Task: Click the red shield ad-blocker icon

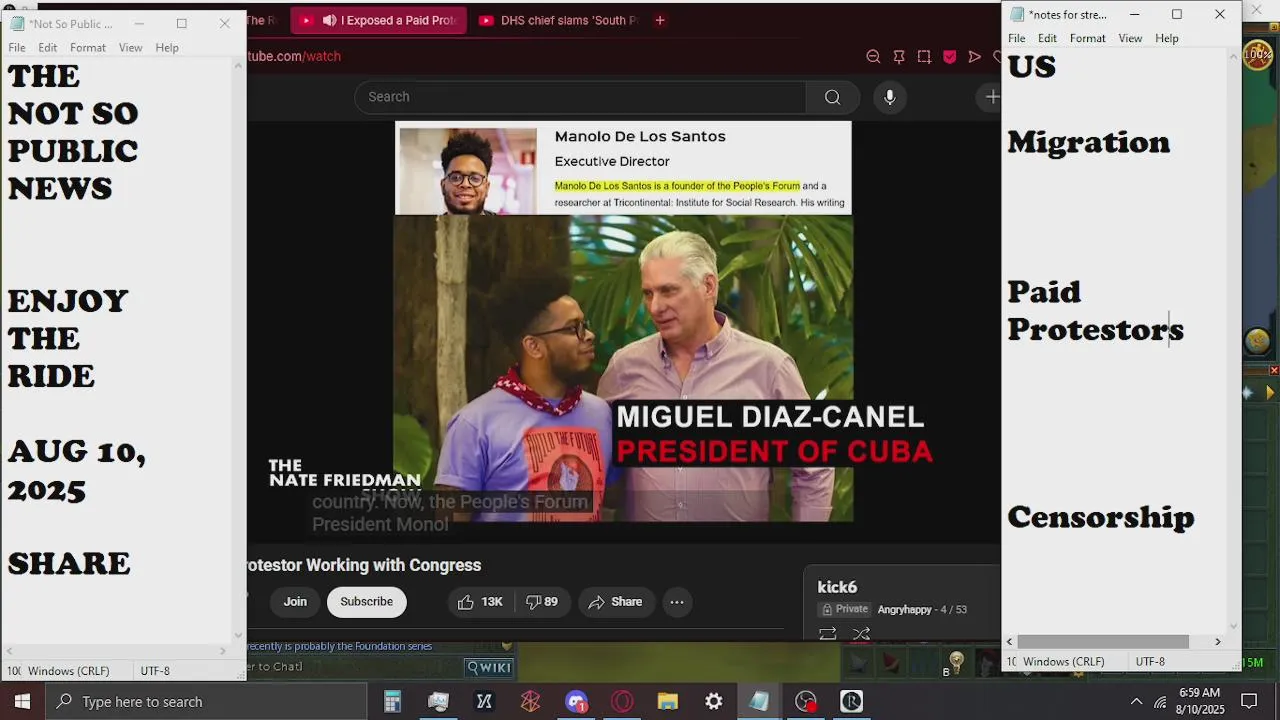Action: [949, 57]
